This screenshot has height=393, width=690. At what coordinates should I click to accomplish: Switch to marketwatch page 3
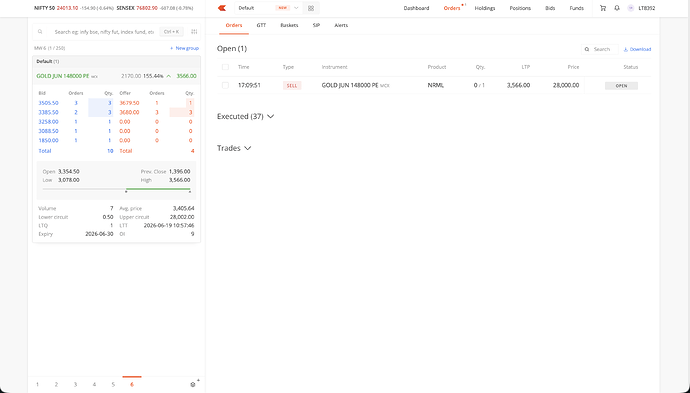click(x=75, y=384)
